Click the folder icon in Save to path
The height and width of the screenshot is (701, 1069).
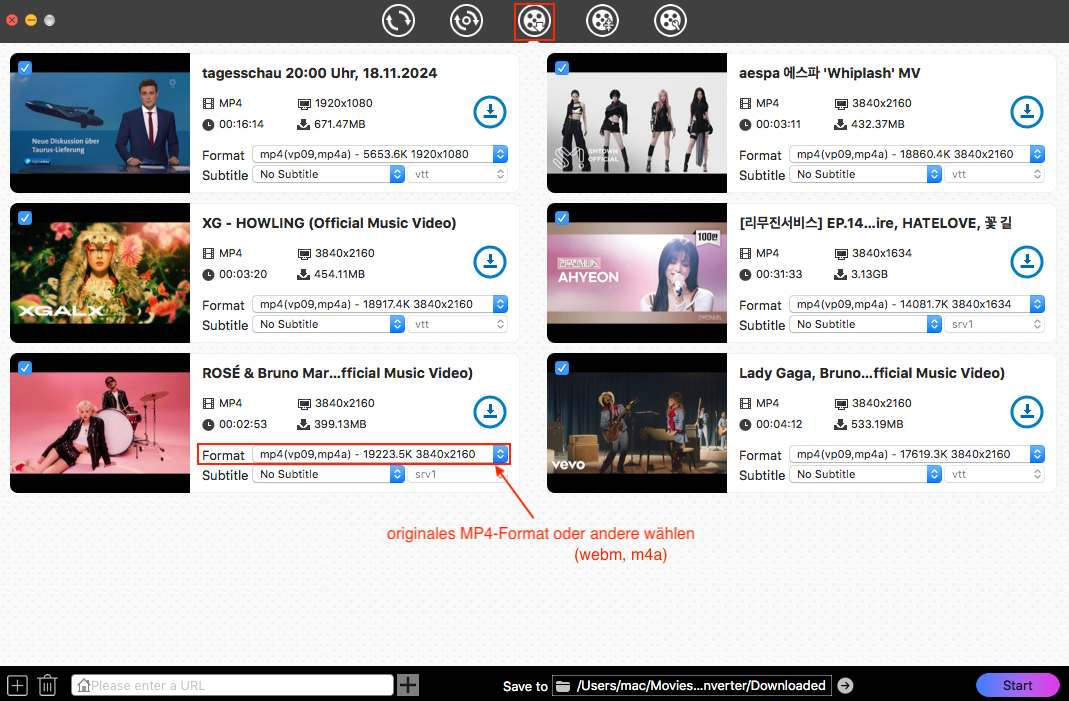tap(562, 686)
